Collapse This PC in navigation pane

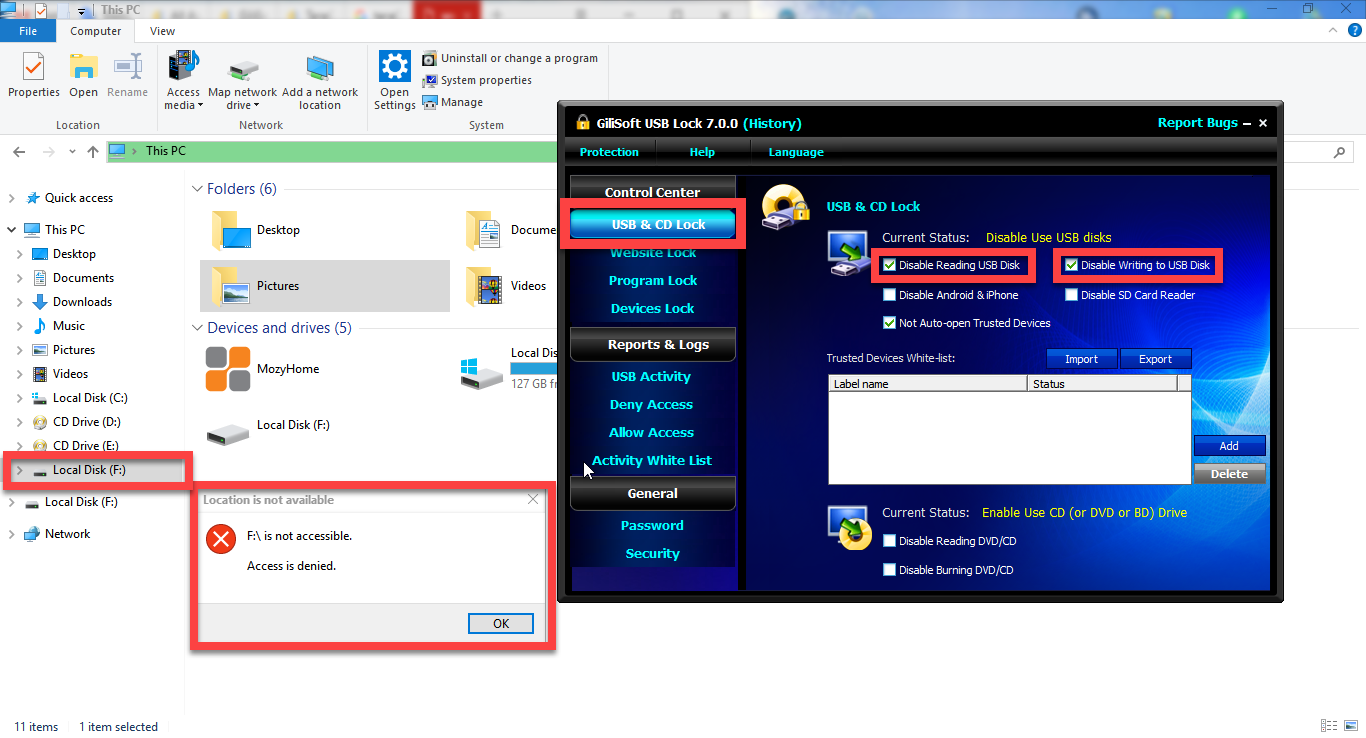coord(12,230)
